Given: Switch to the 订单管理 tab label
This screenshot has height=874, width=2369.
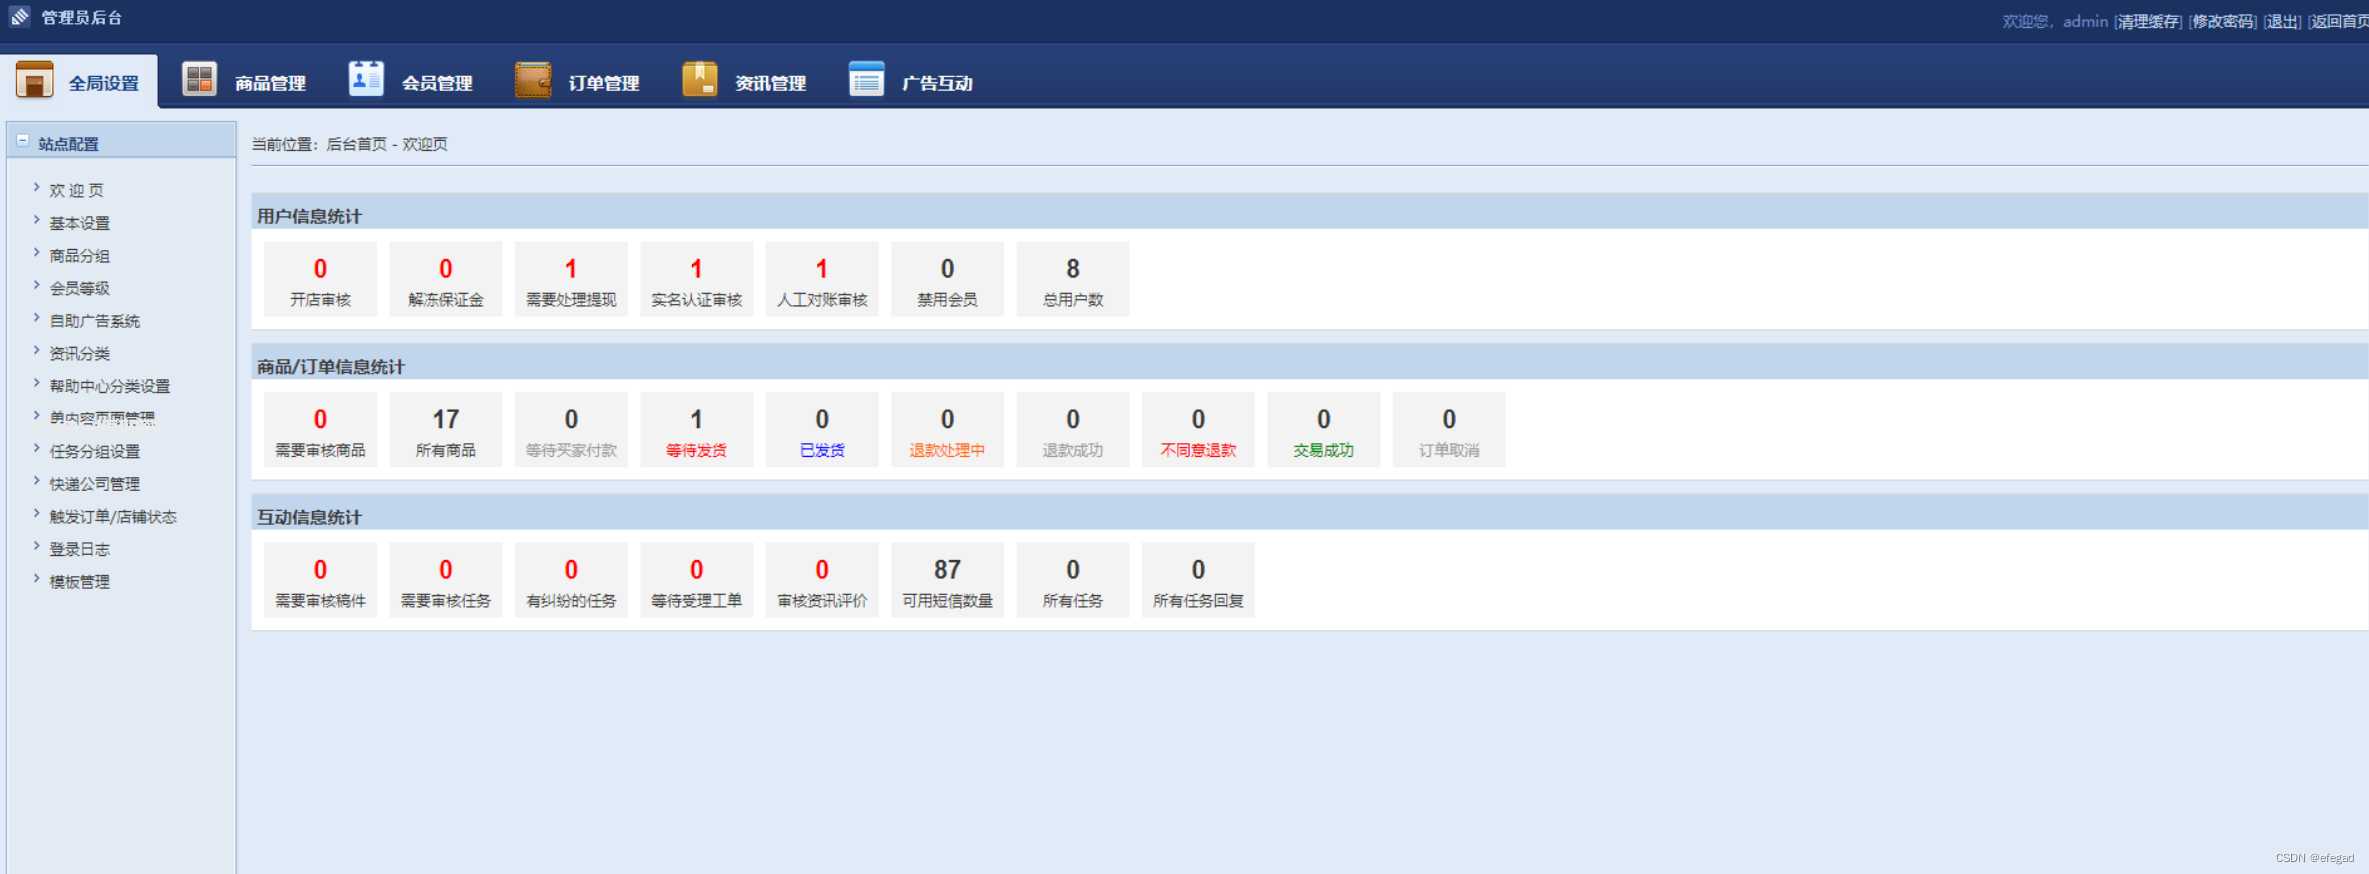Looking at the screenshot, I should [x=603, y=83].
